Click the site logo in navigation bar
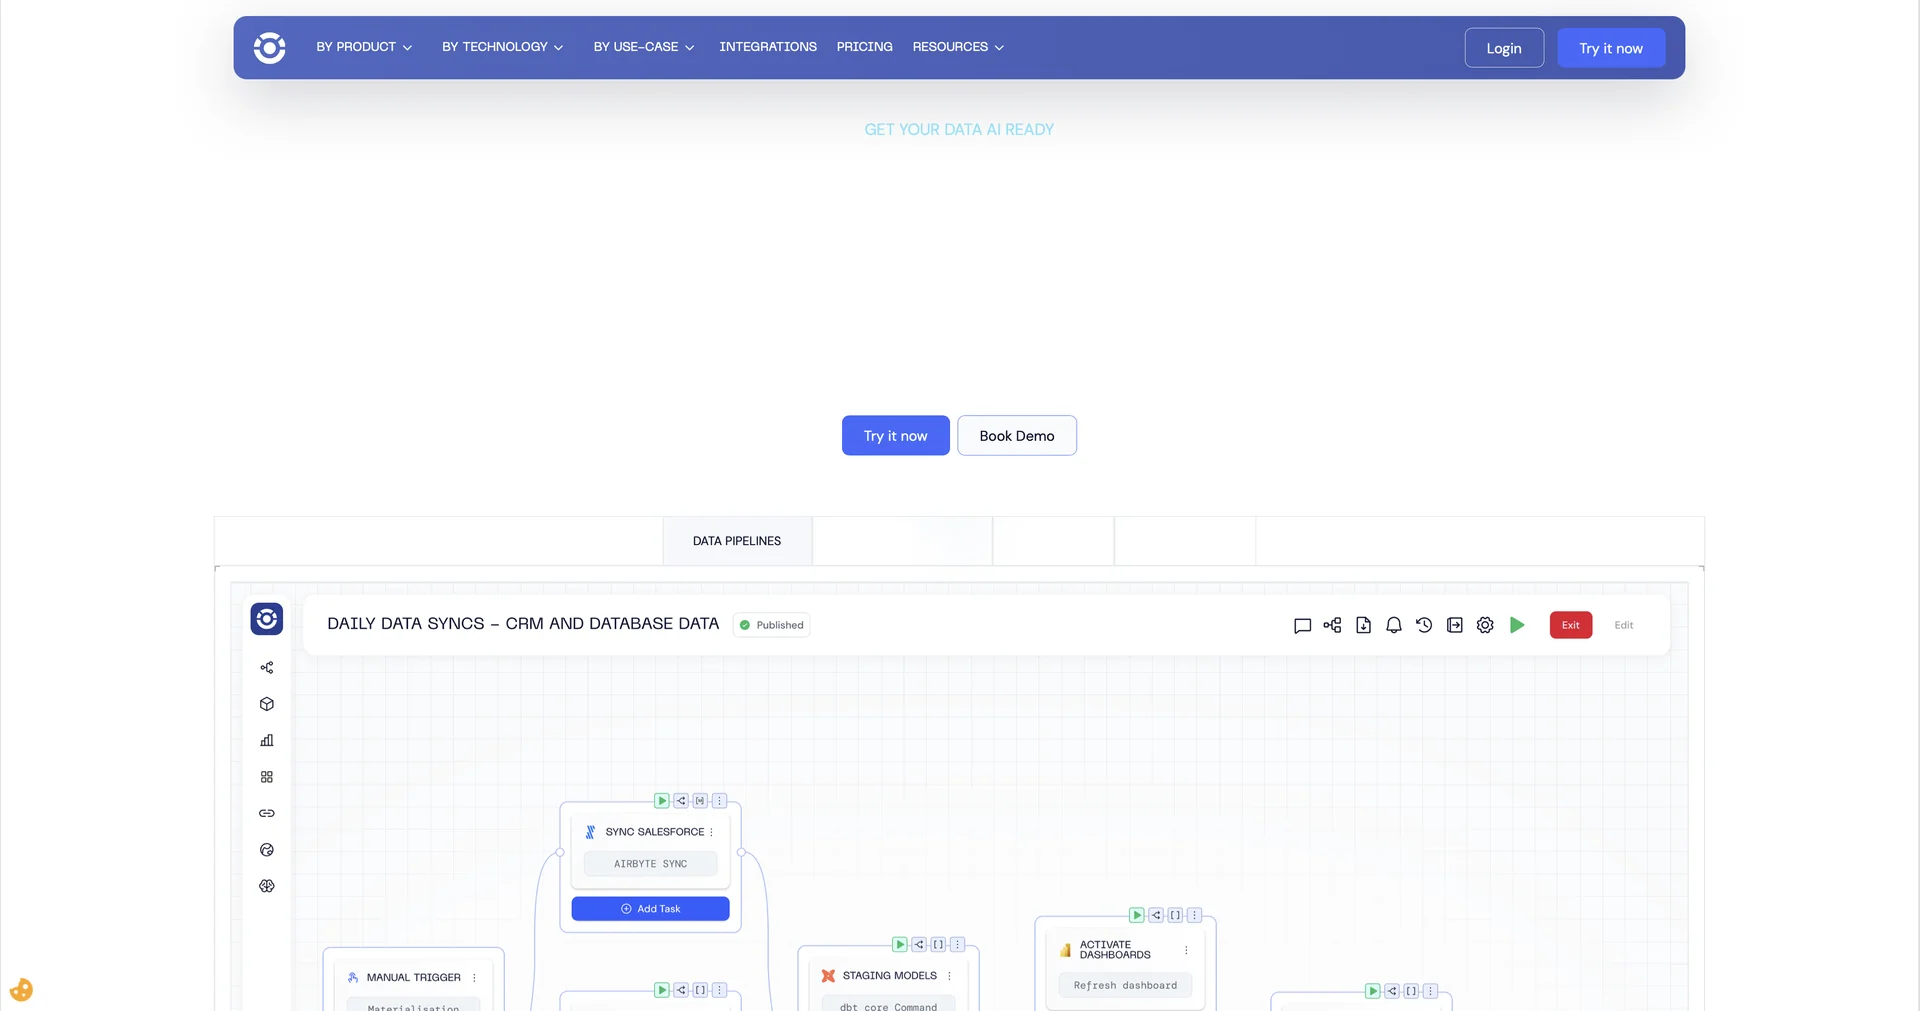Screen dimensions: 1920x1011 coord(269,48)
